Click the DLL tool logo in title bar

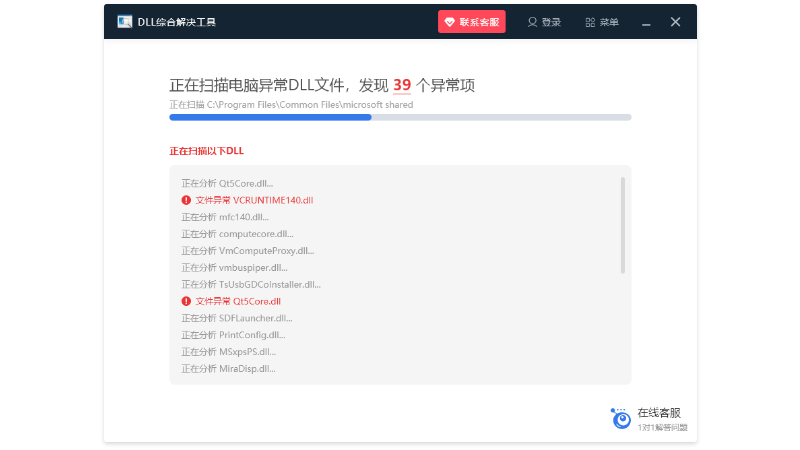[x=124, y=22]
